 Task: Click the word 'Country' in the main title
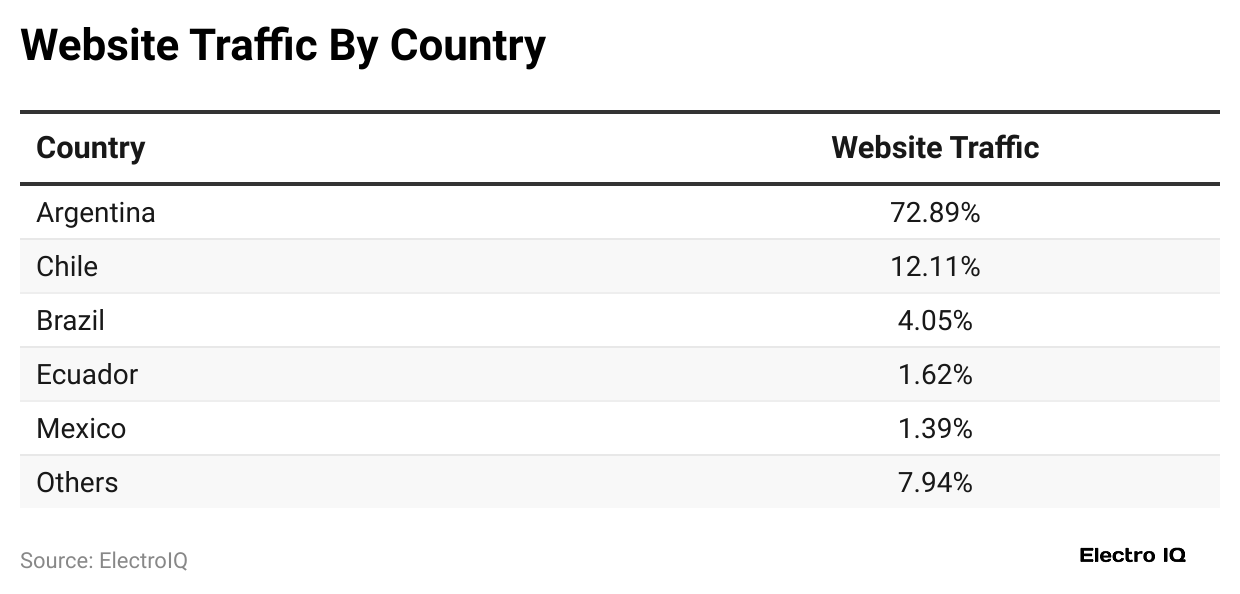tap(468, 45)
